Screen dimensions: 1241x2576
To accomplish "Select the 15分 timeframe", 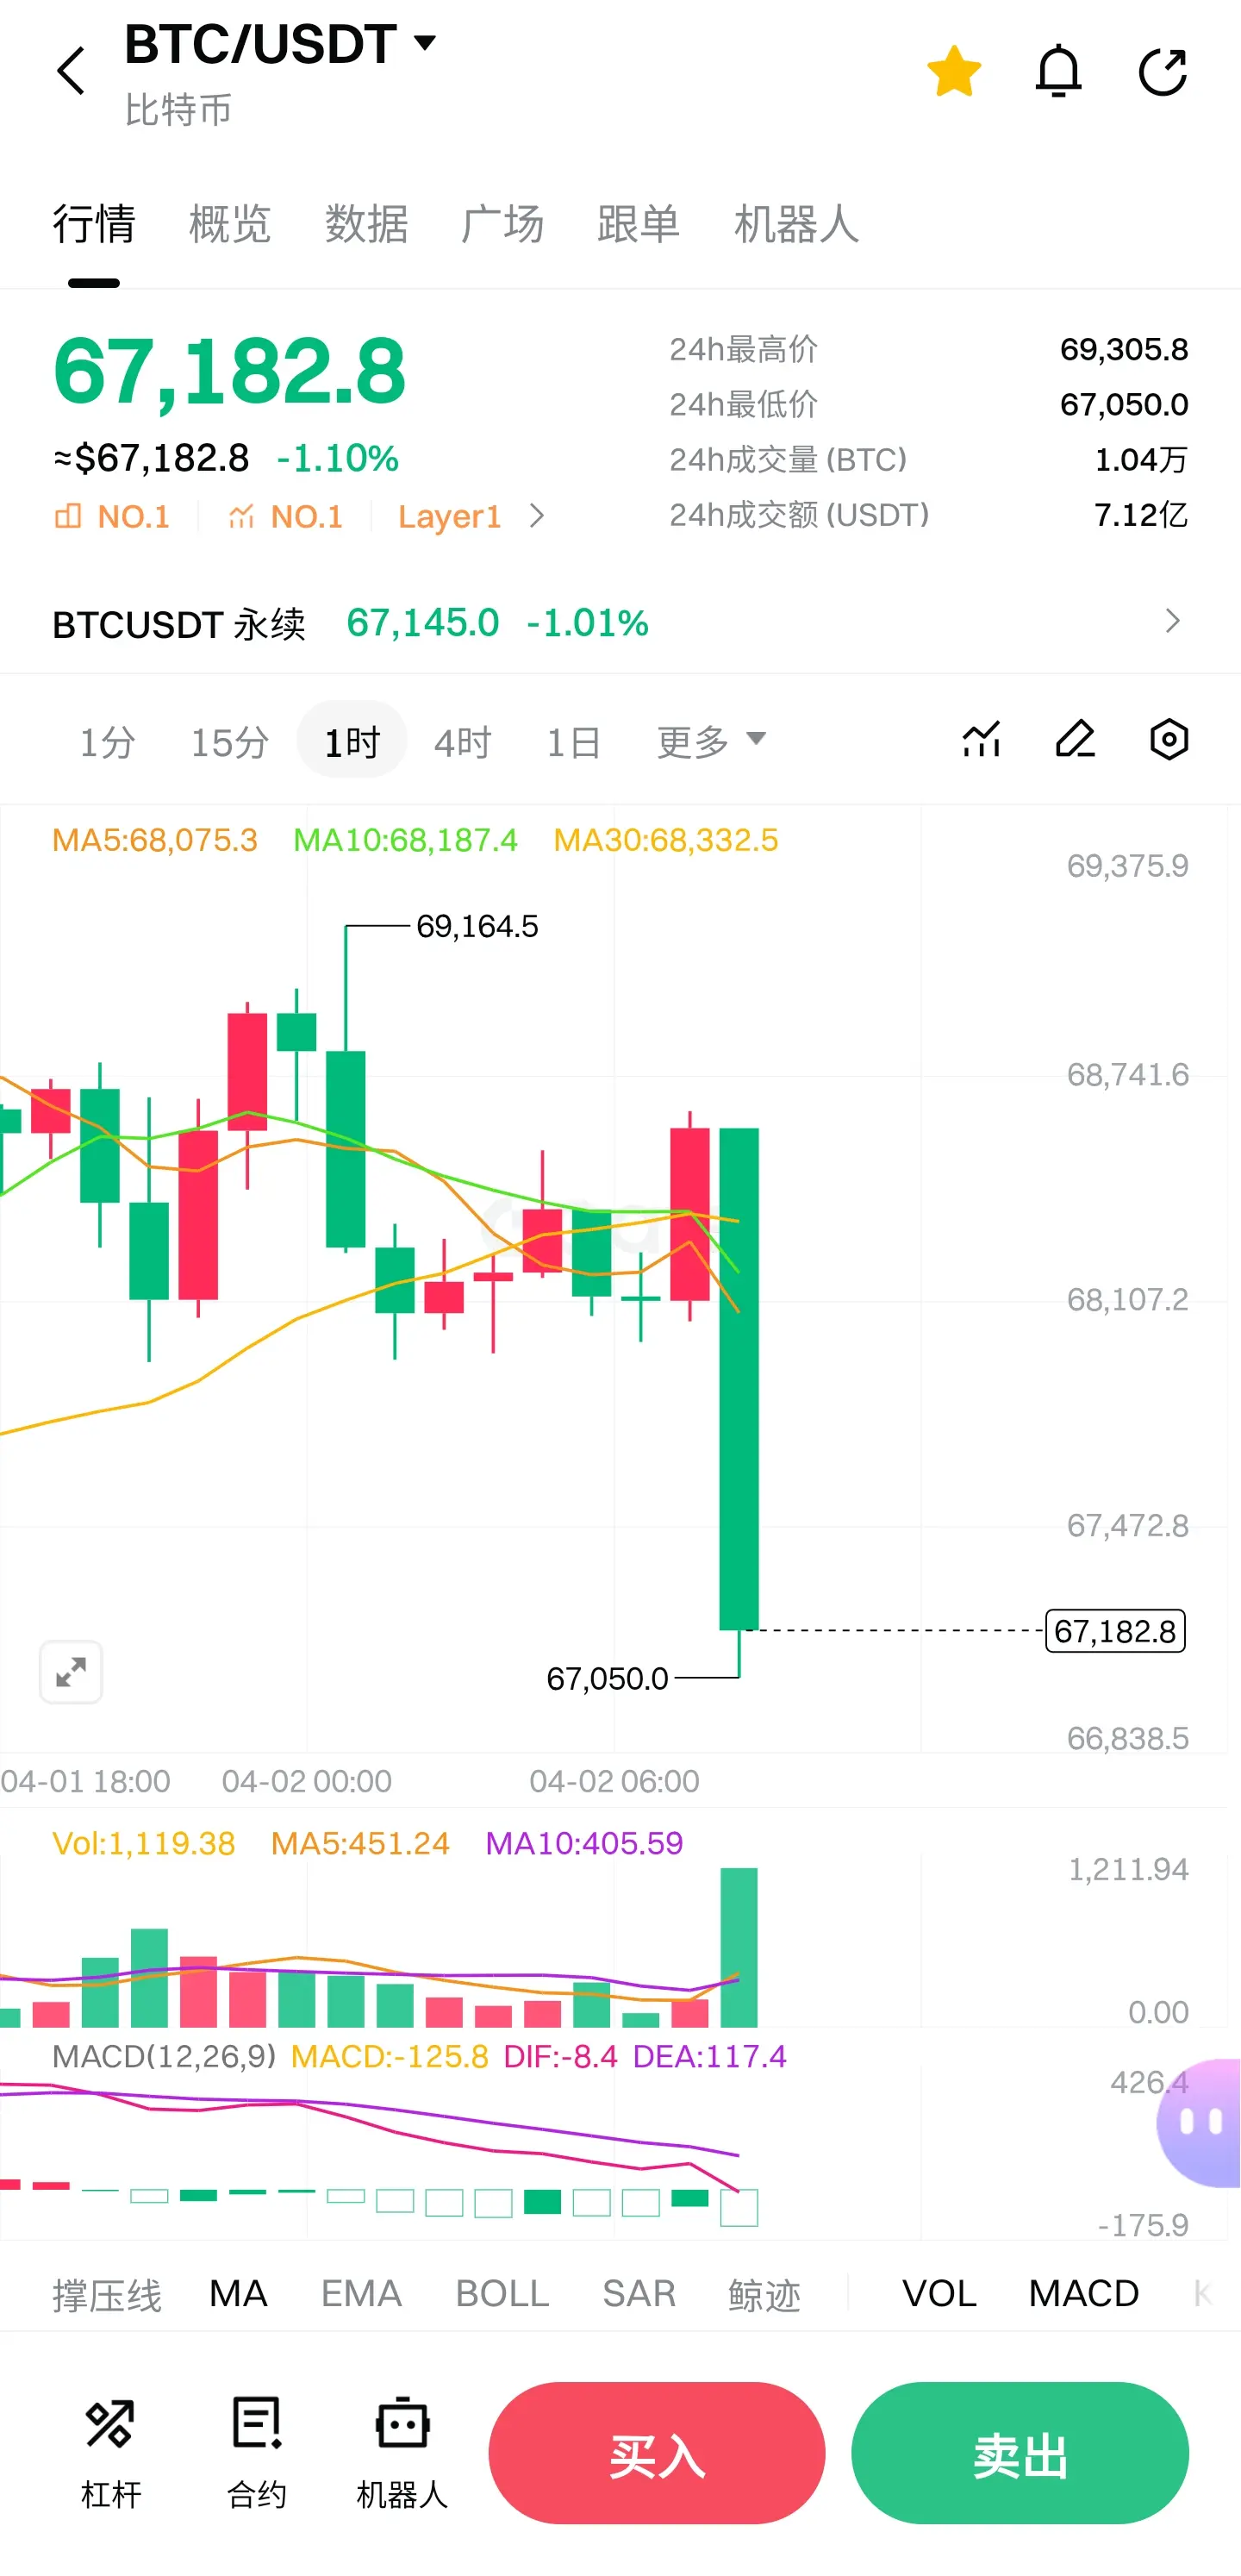I will click(230, 741).
